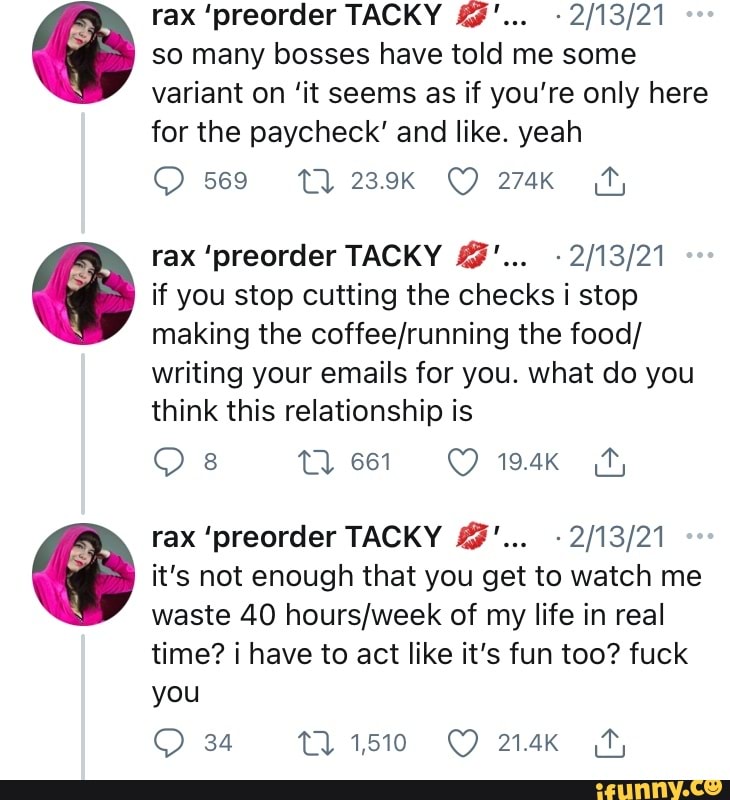This screenshot has width=730, height=800.
Task: Open rax's profile from the third tweet's name
Action: coord(296,538)
